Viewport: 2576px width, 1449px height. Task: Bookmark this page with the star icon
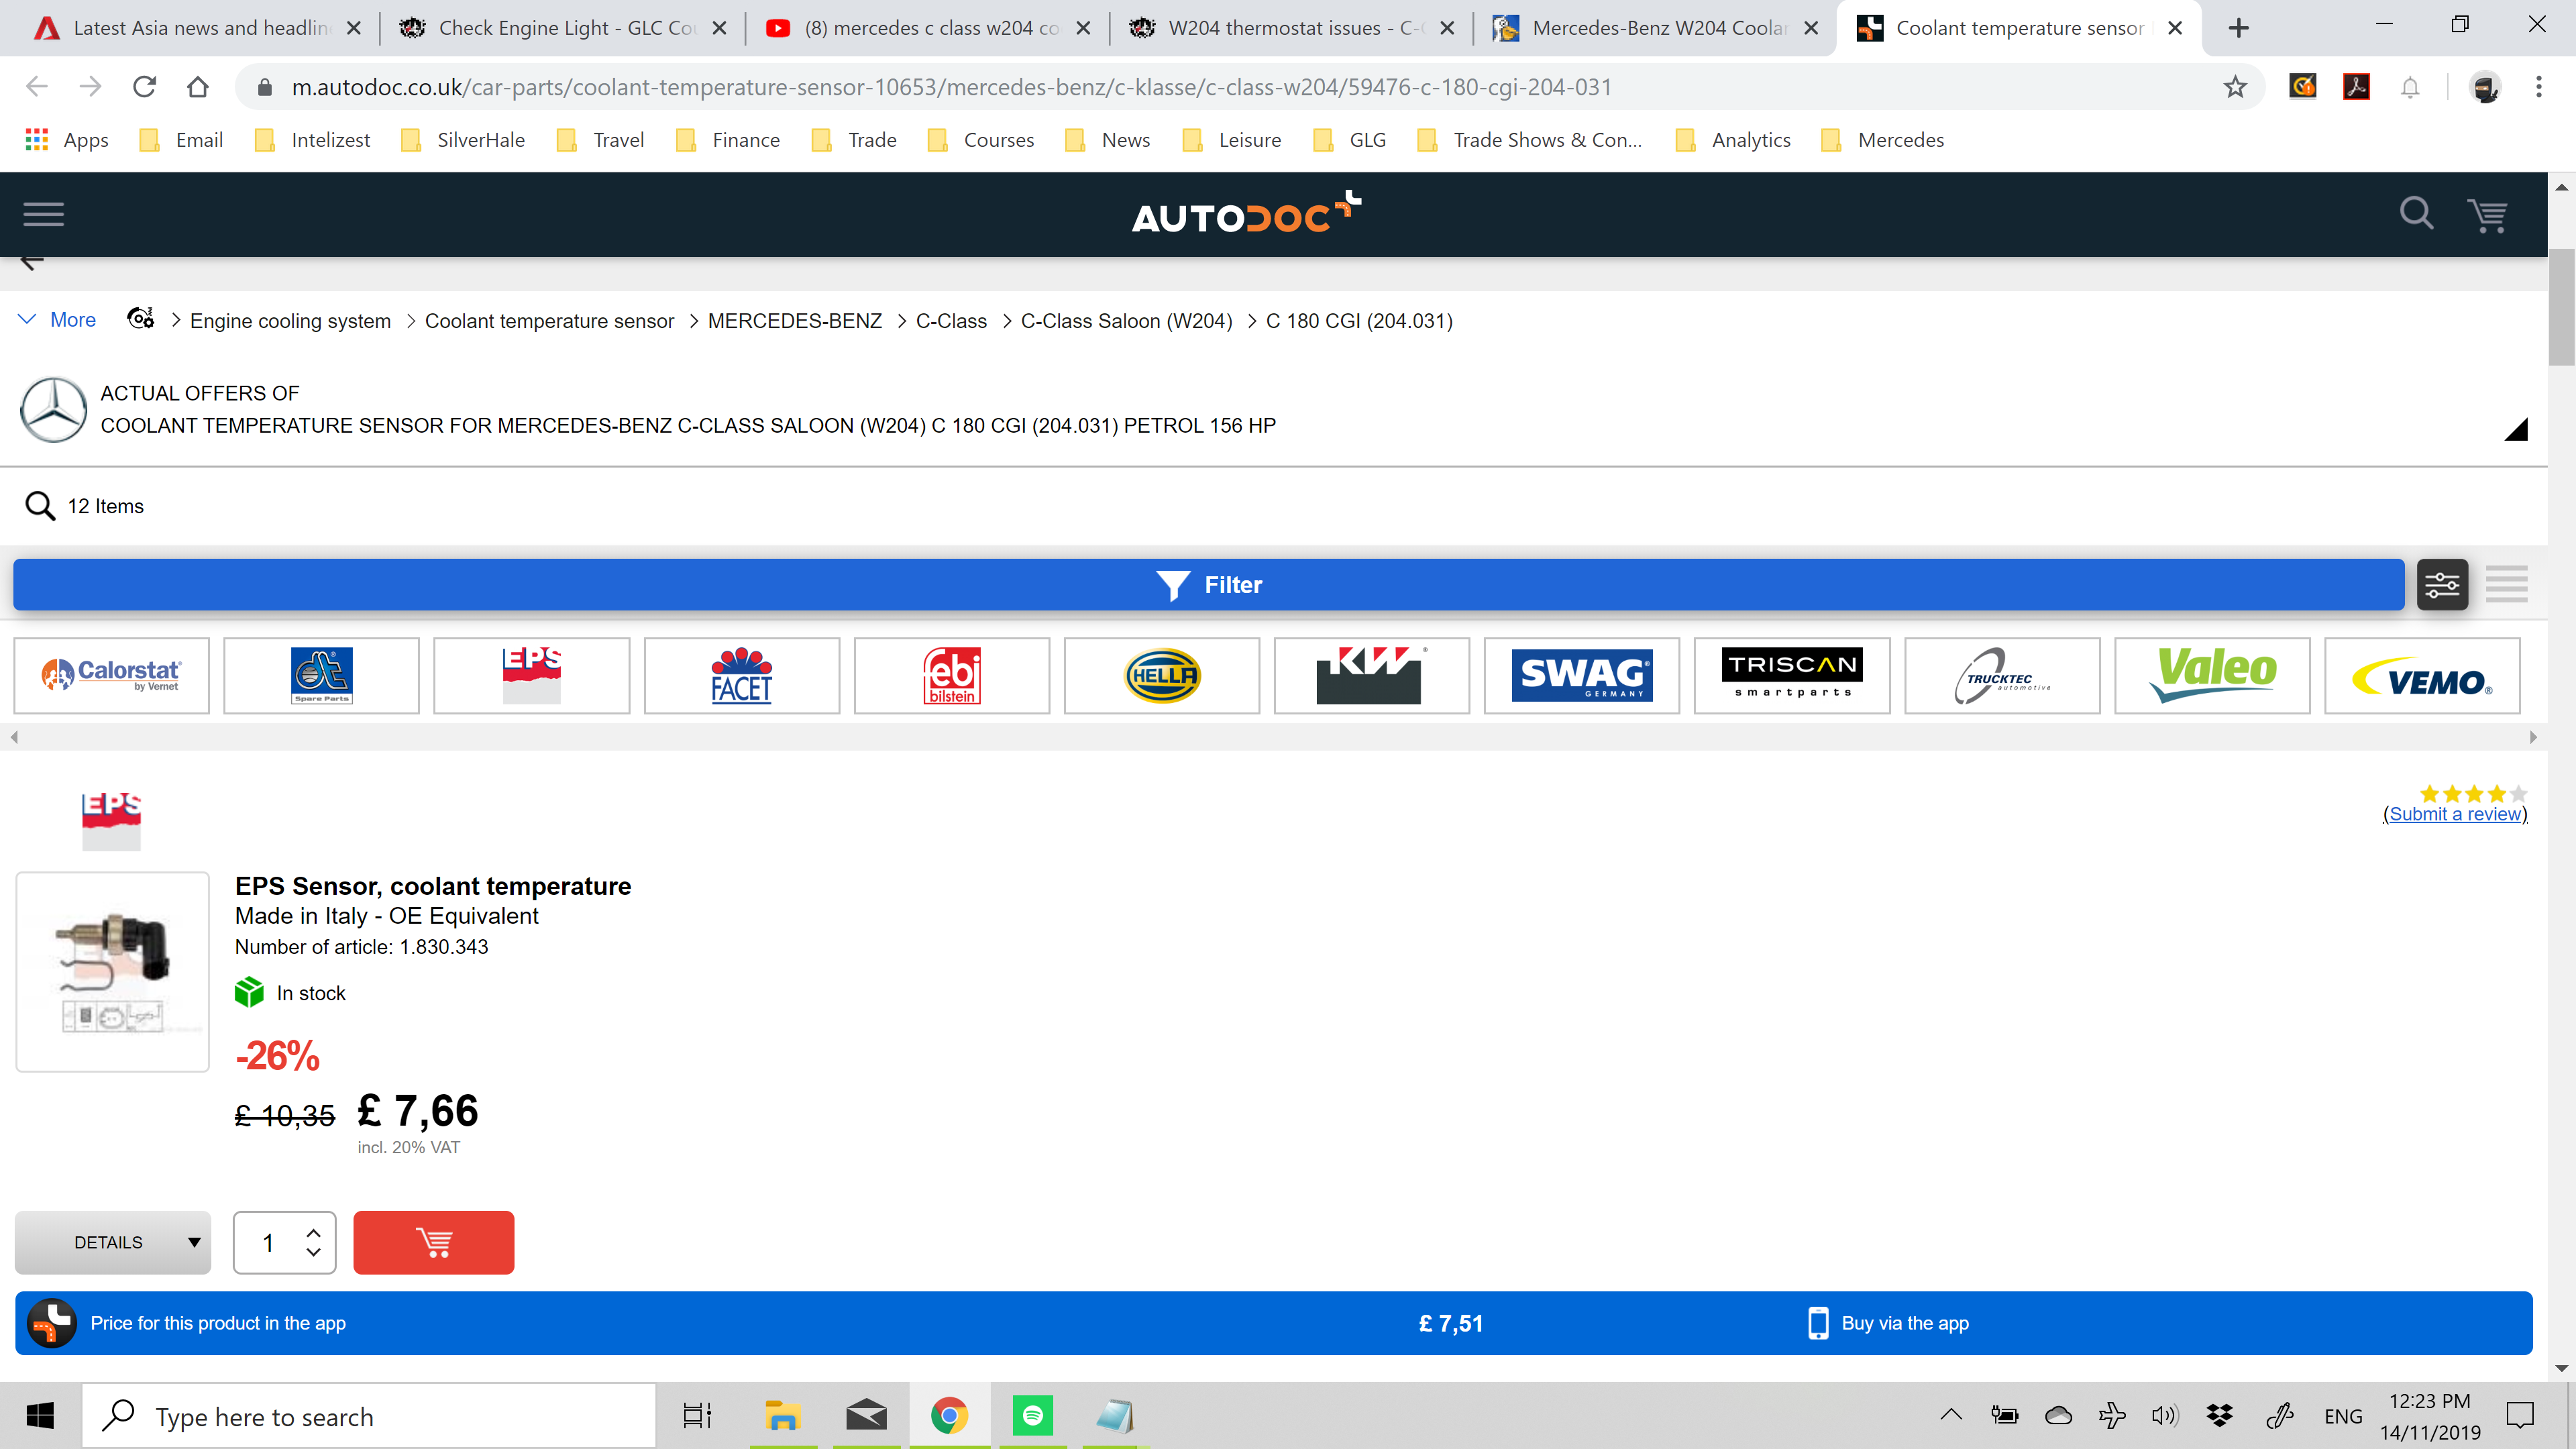tap(2235, 87)
